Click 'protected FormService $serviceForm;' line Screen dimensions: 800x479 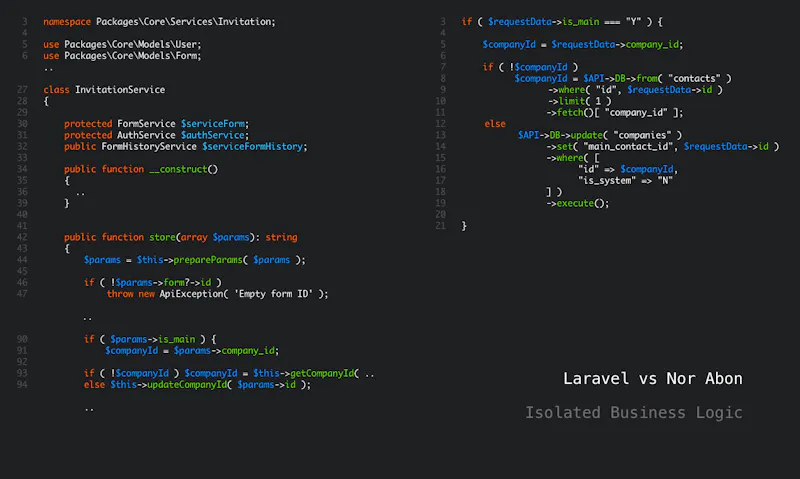click(x=157, y=124)
